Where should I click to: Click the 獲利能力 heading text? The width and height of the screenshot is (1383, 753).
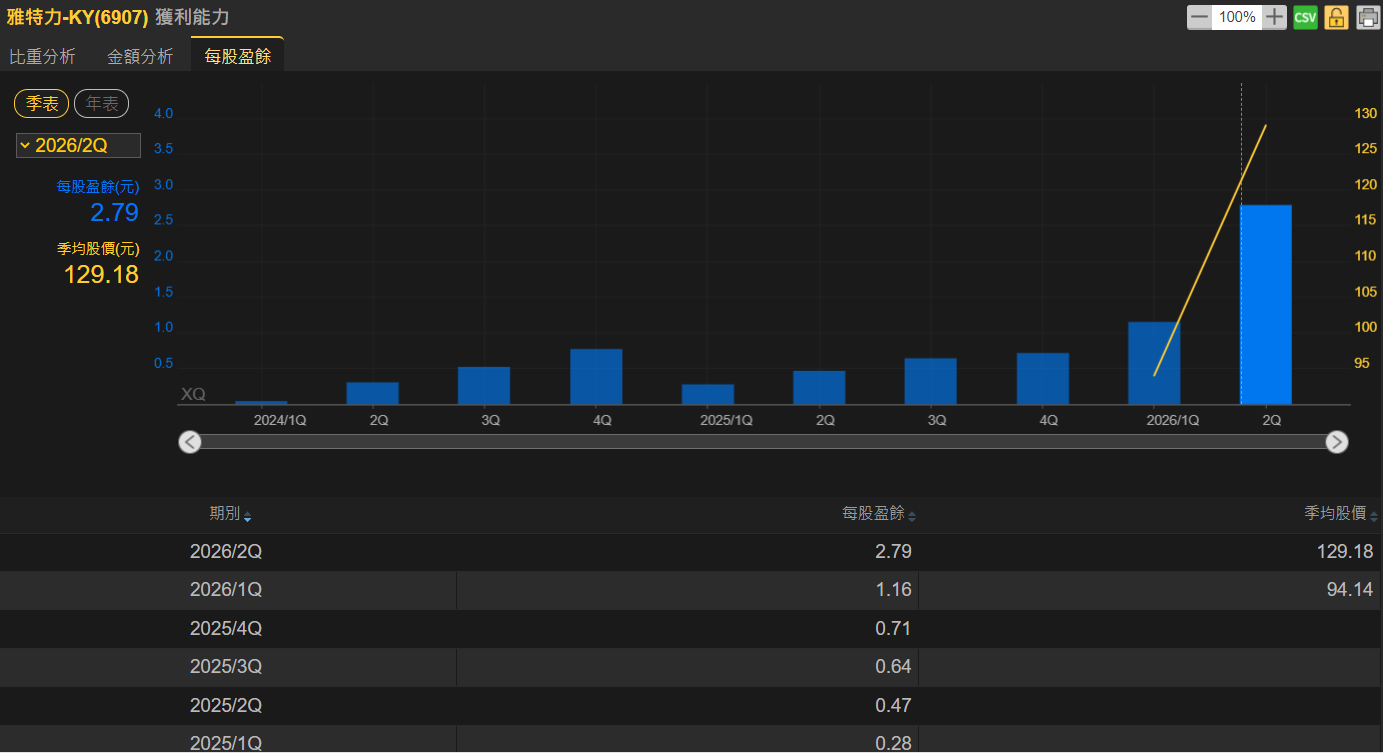coord(191,17)
